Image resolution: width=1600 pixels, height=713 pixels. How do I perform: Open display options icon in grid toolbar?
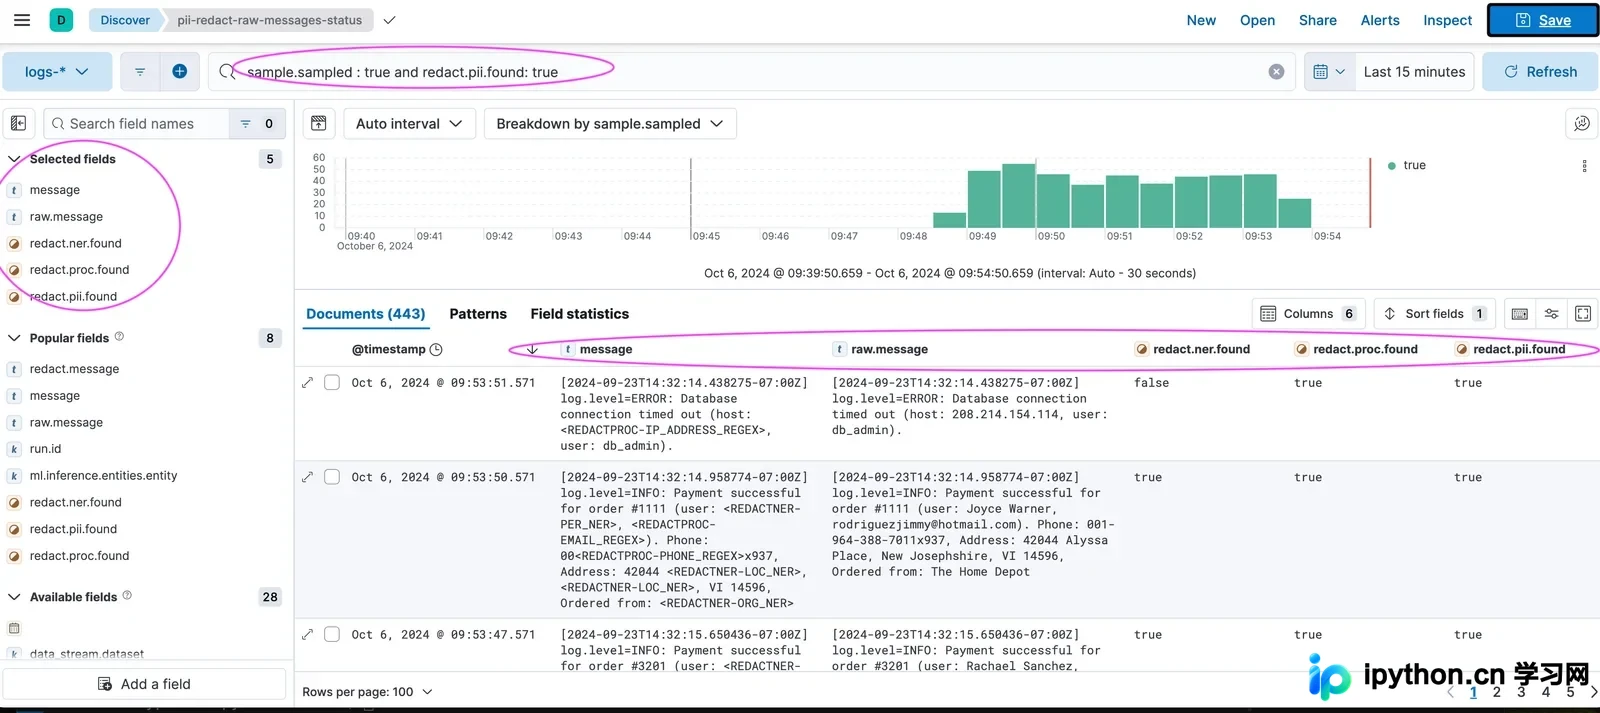click(x=1551, y=314)
